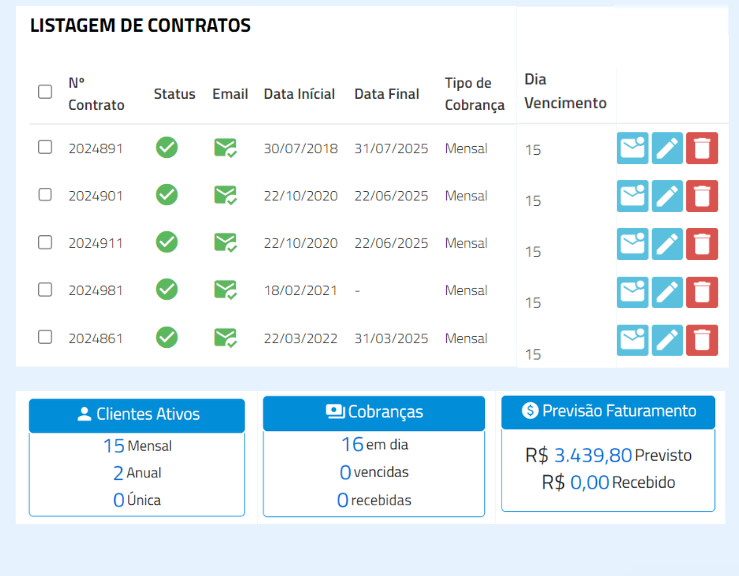
Task: Click the 15 Mensal active clients count
Action: point(138,446)
